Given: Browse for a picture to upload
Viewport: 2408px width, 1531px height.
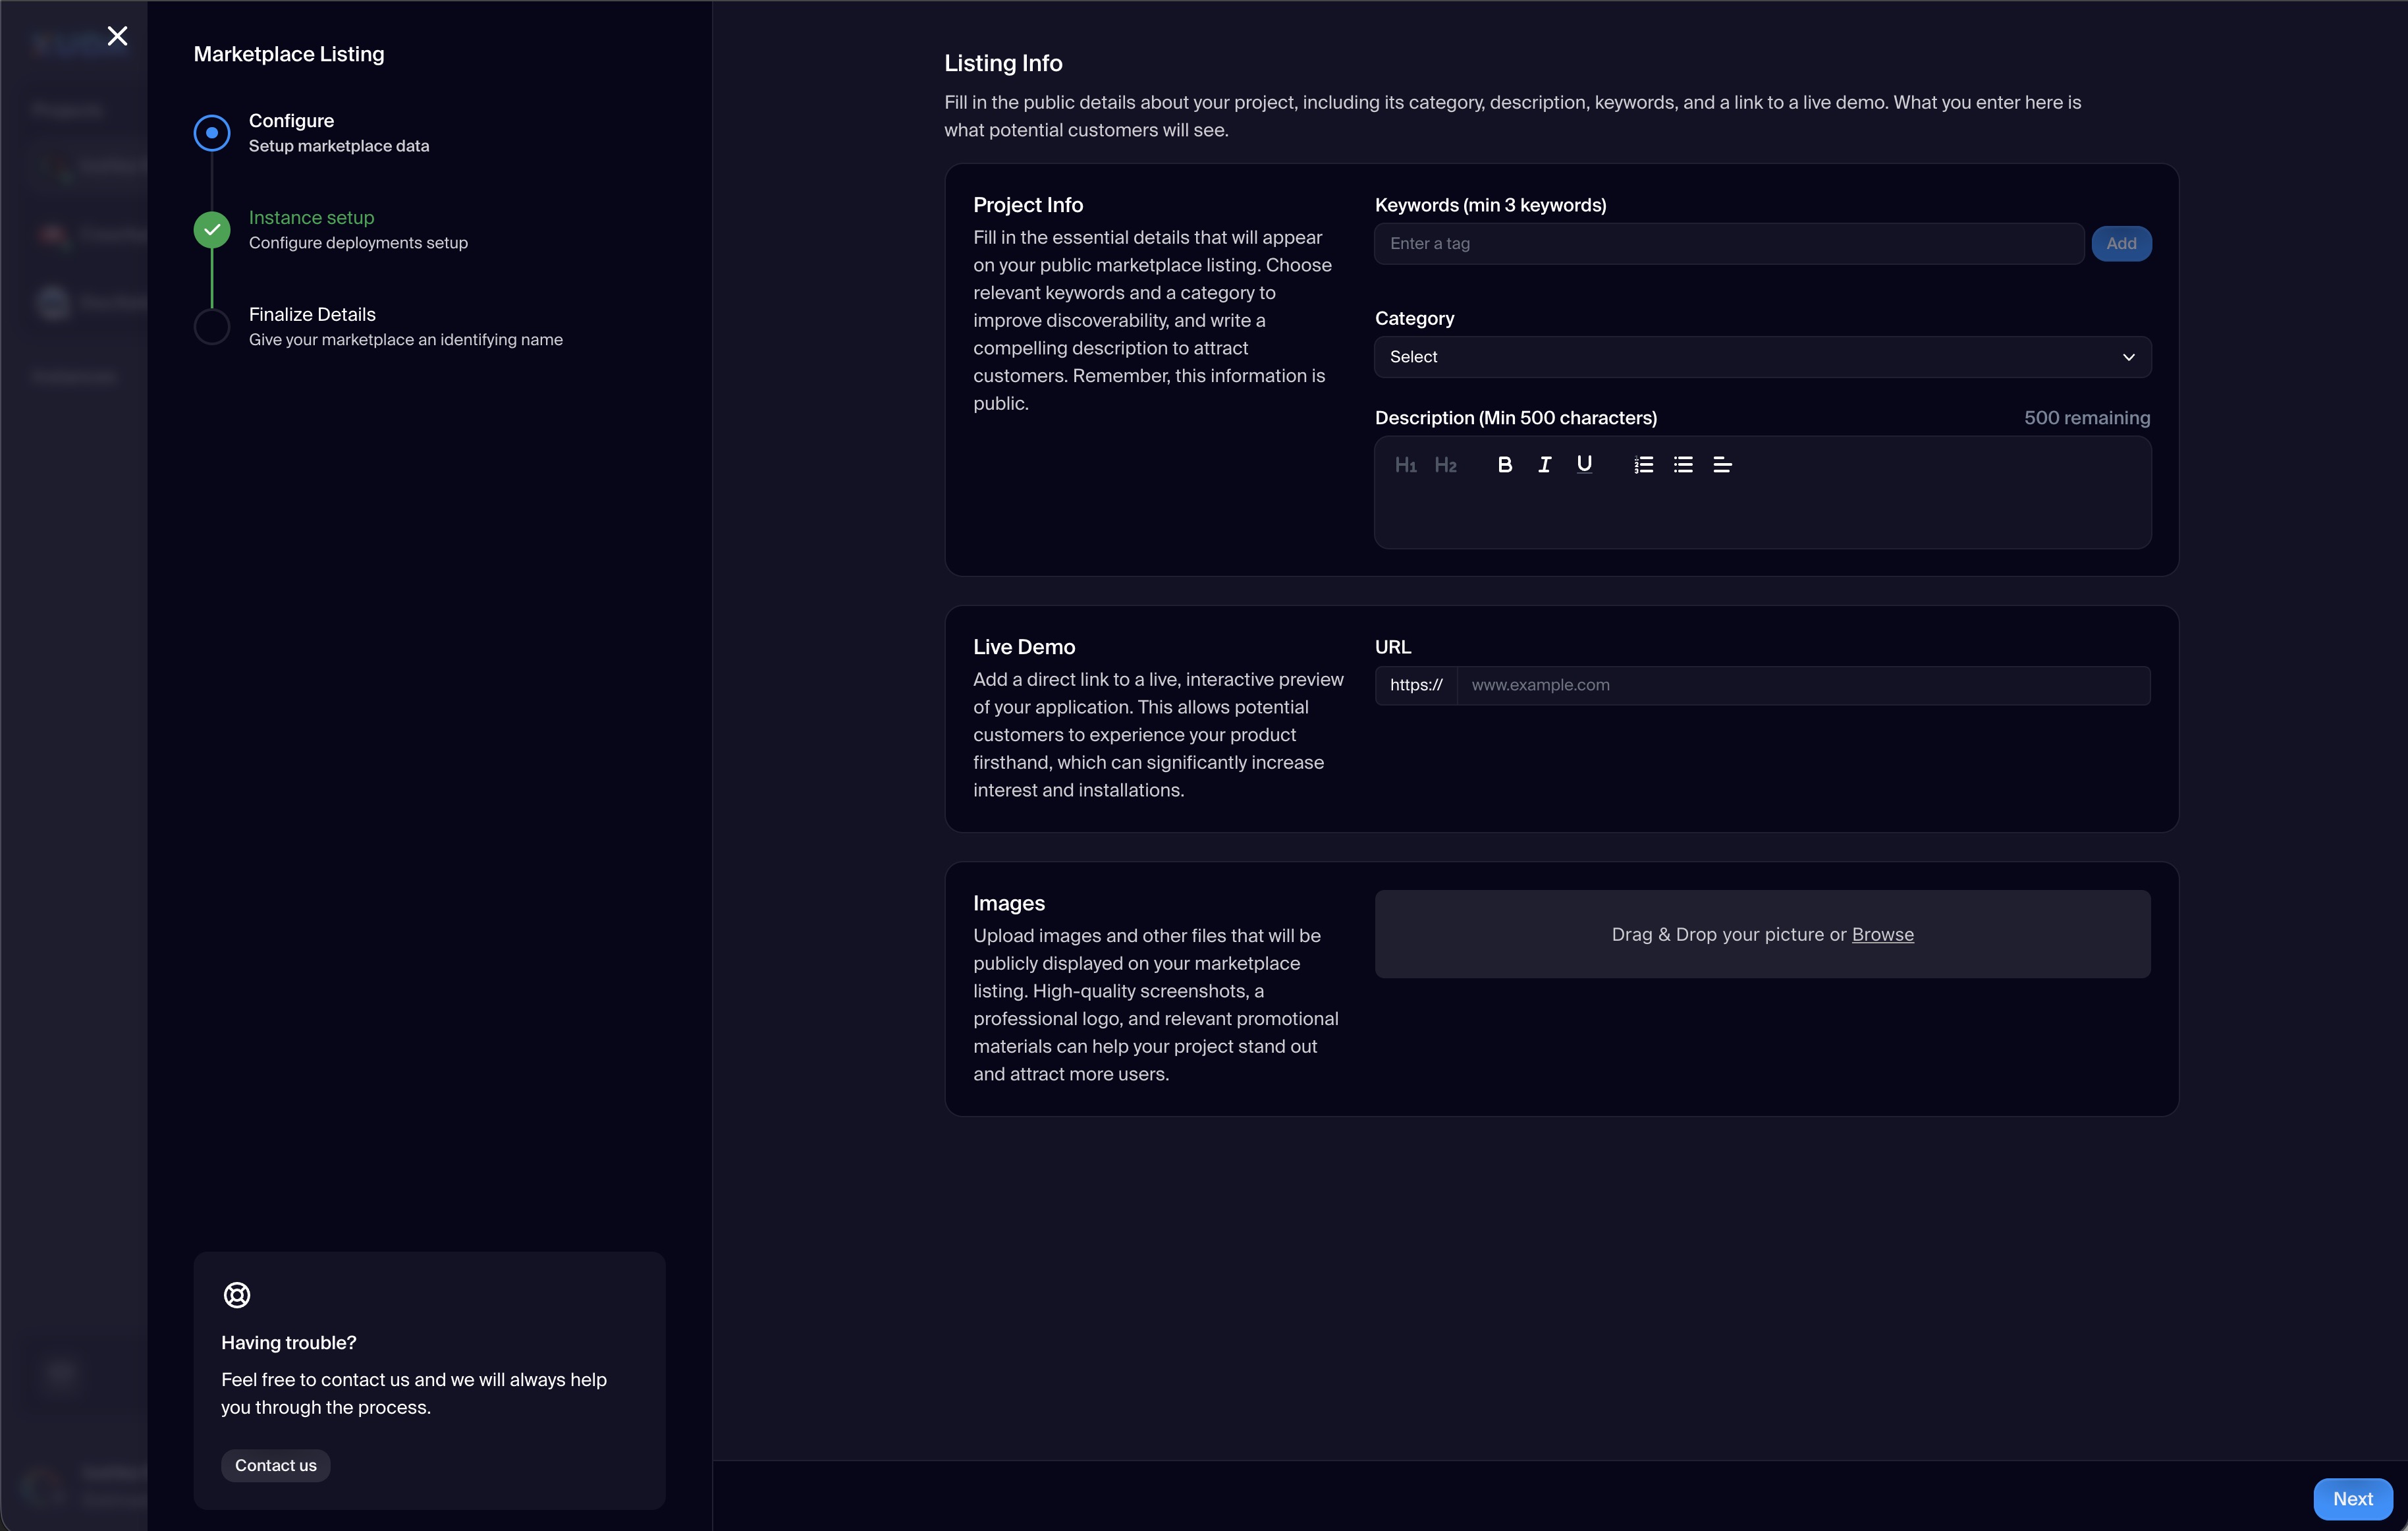Looking at the screenshot, I should point(1882,934).
